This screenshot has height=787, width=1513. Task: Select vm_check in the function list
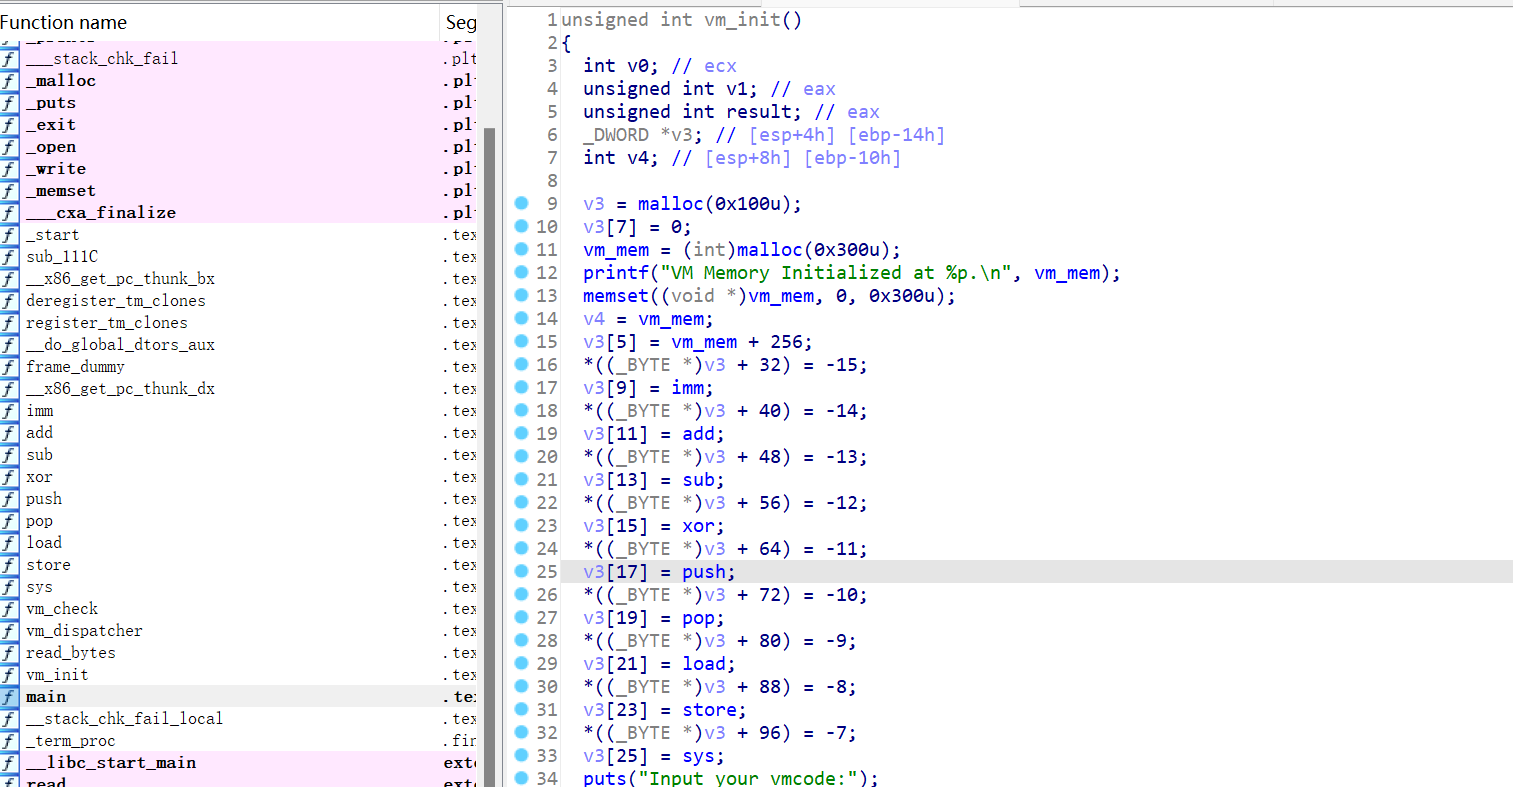pos(62,609)
